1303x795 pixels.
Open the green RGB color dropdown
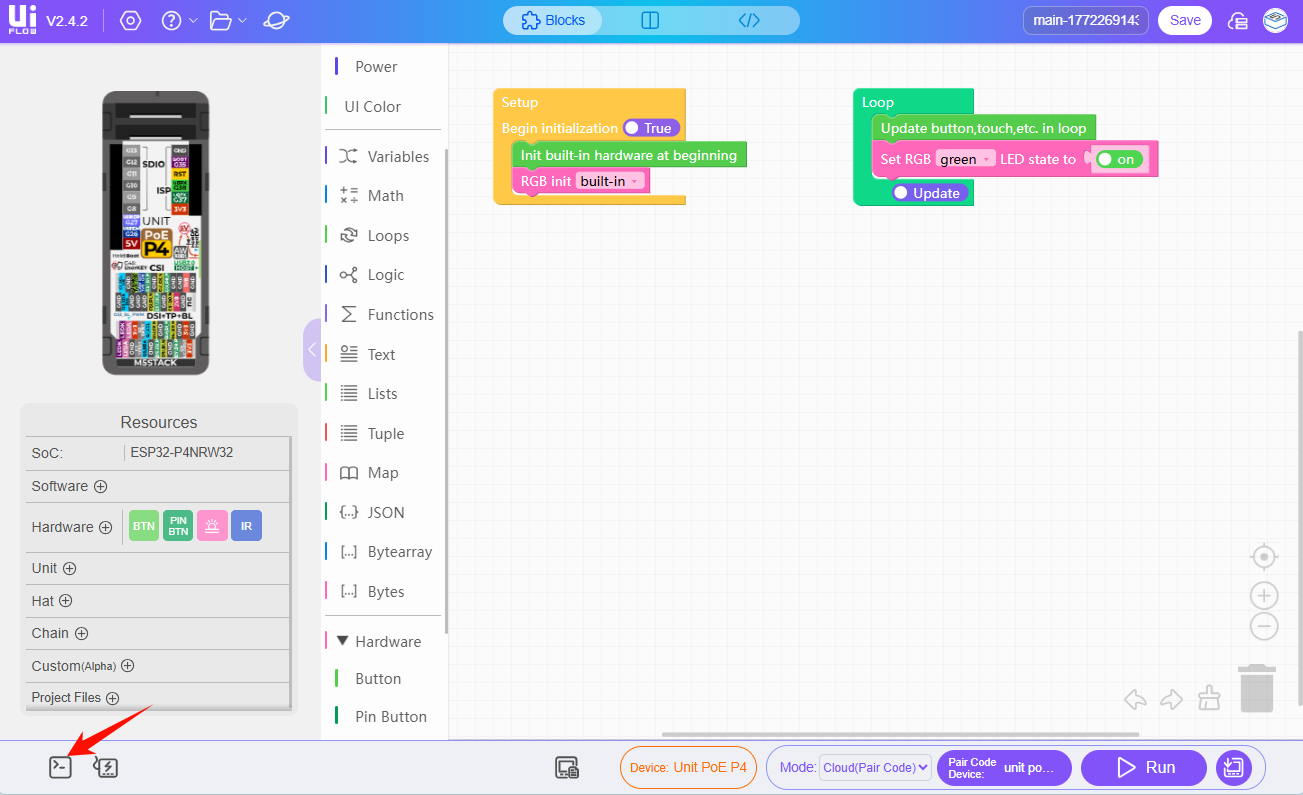pyautogui.click(x=965, y=159)
